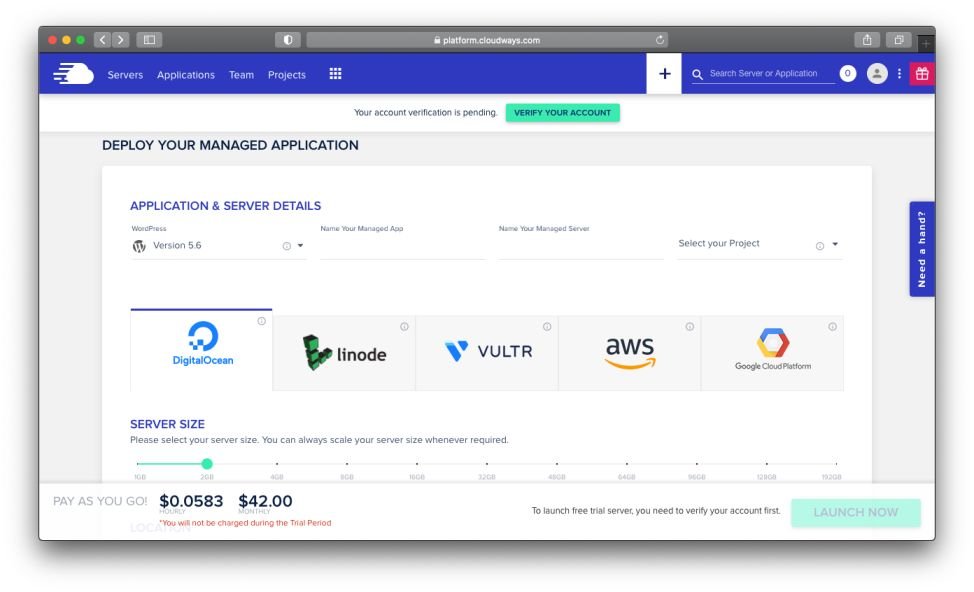Open the apps grid icon in navbar
The image size is (974, 592).
coord(335,74)
